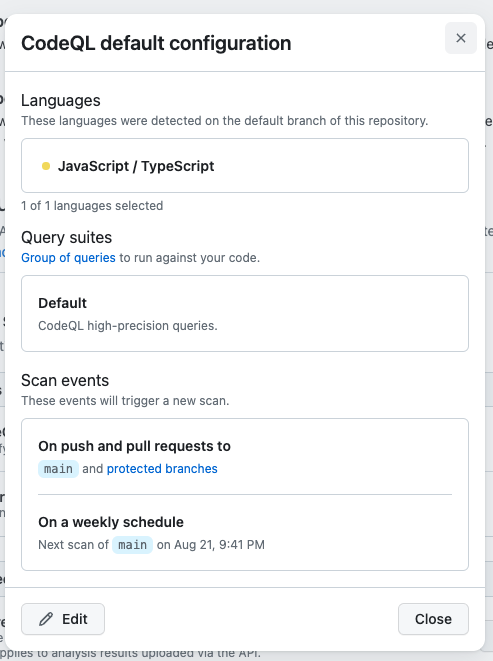Click the 1 of 1 languages selected text
The image size is (493, 661).
(92, 206)
